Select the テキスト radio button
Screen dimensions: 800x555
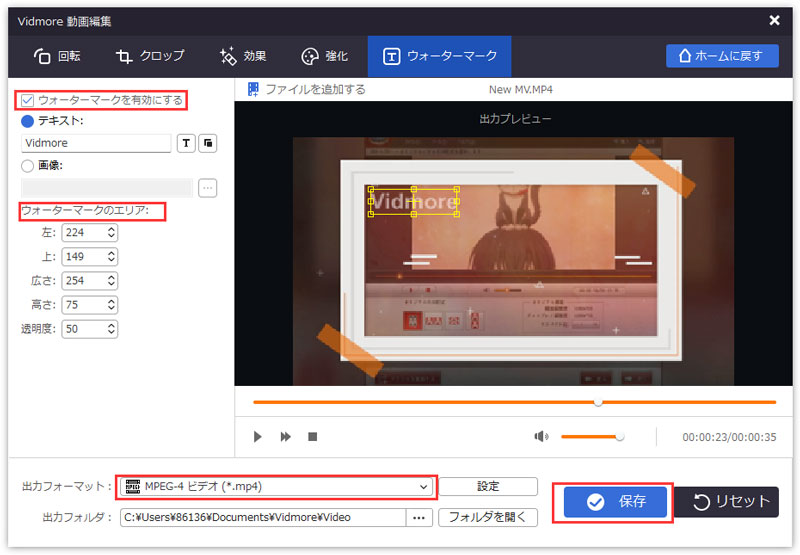tap(28, 121)
